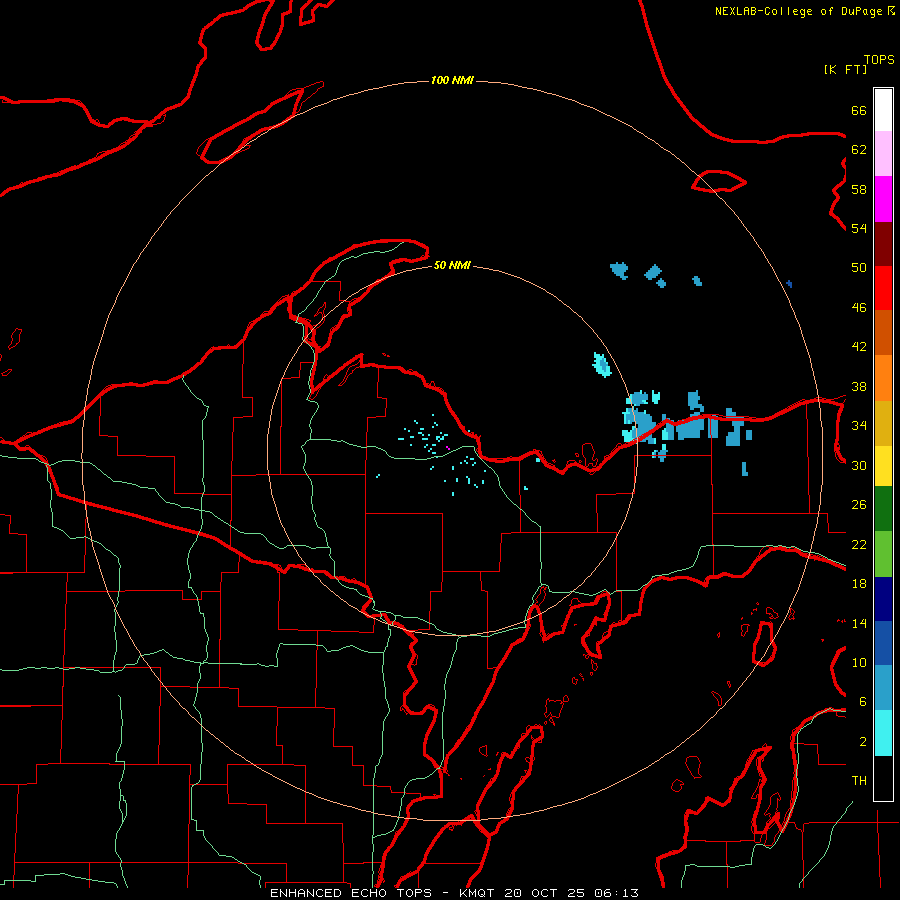Screen dimensions: 900x900
Task: Click the light green 18-22 kft legend swatch
Action: click(x=883, y=554)
